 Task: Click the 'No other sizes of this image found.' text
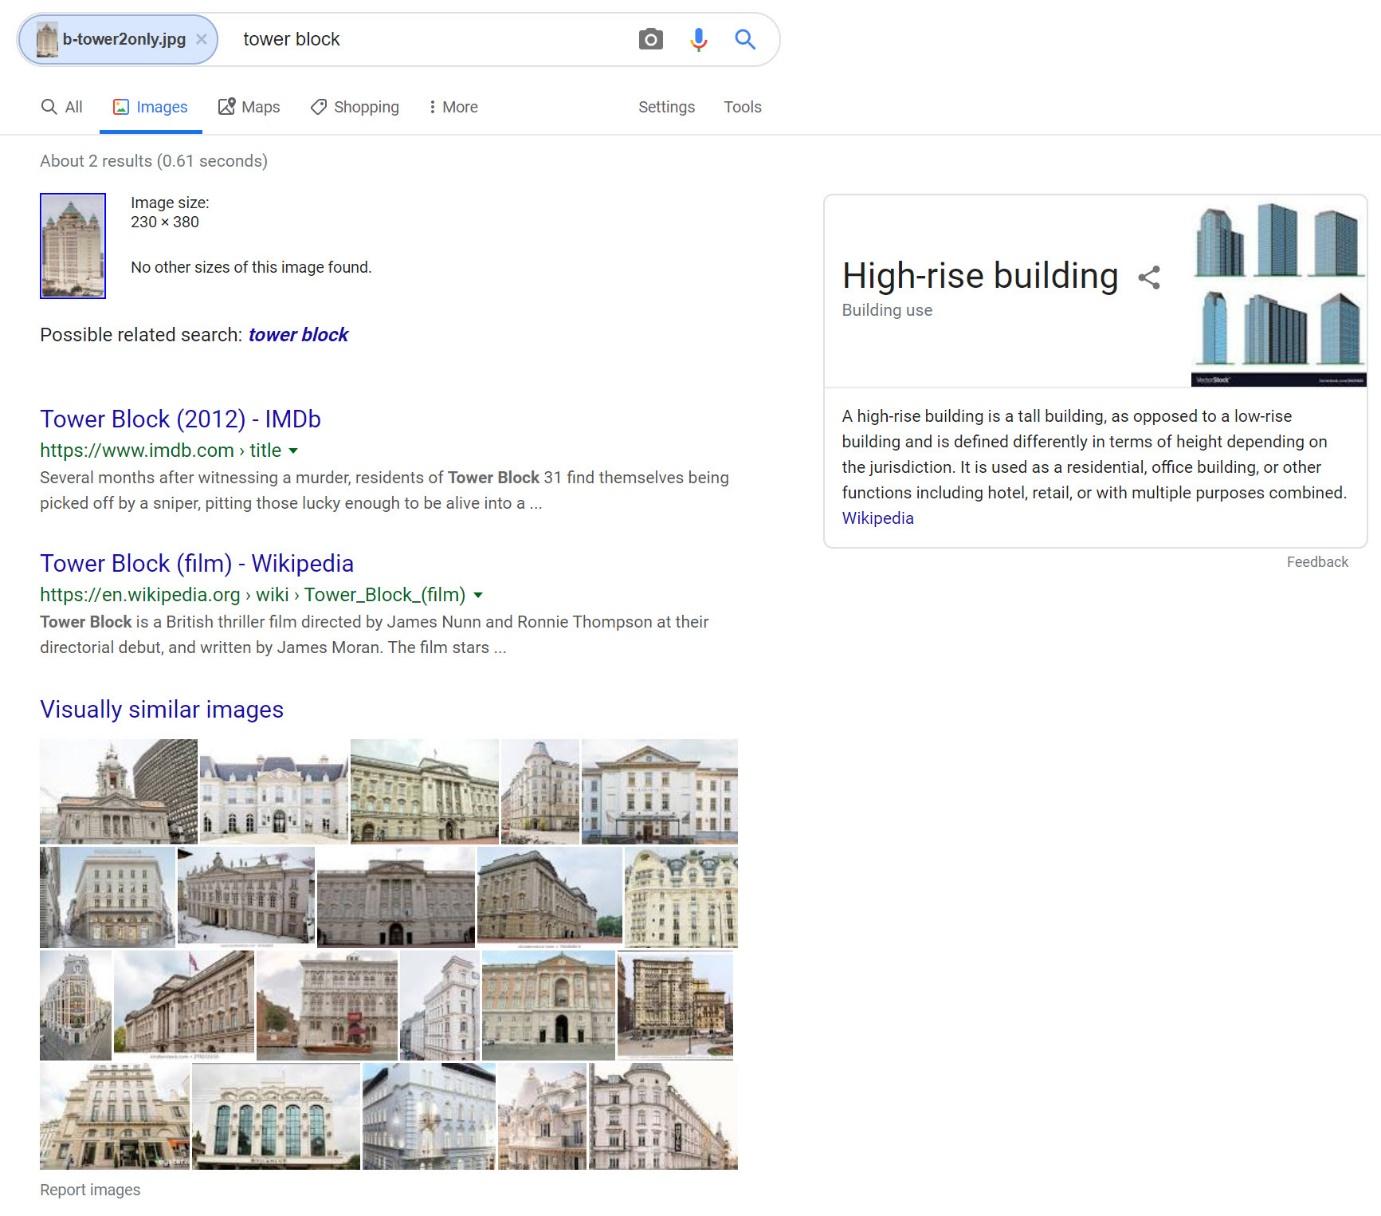coord(251,267)
